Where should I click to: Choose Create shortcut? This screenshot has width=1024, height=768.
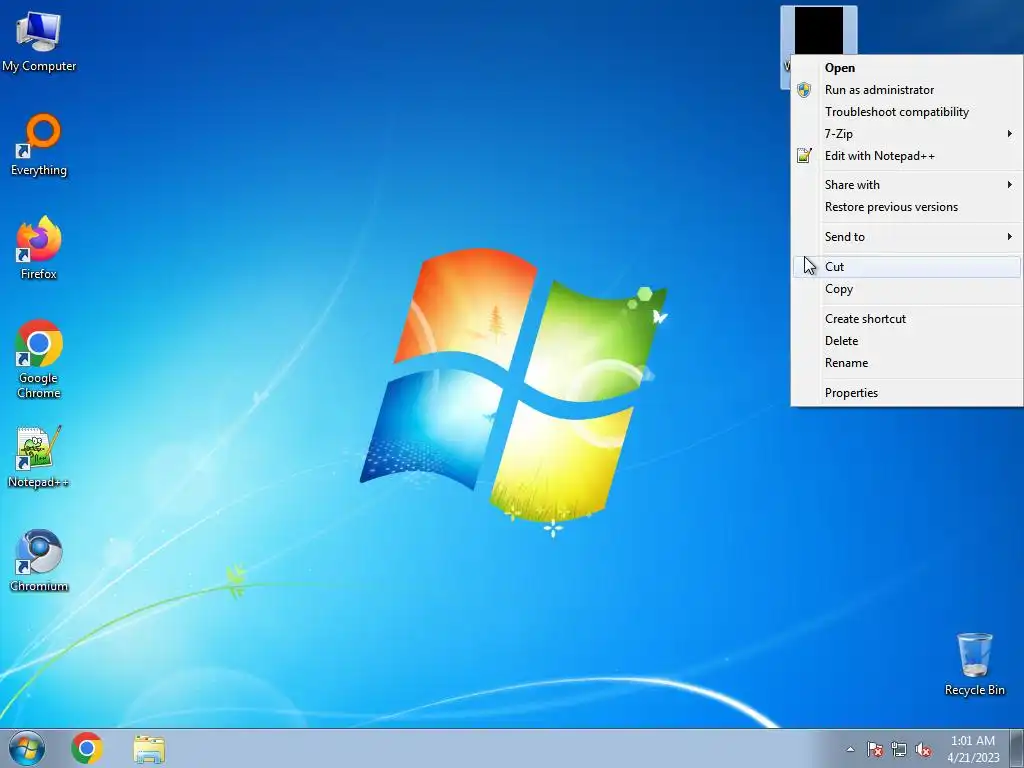(x=907, y=319)
